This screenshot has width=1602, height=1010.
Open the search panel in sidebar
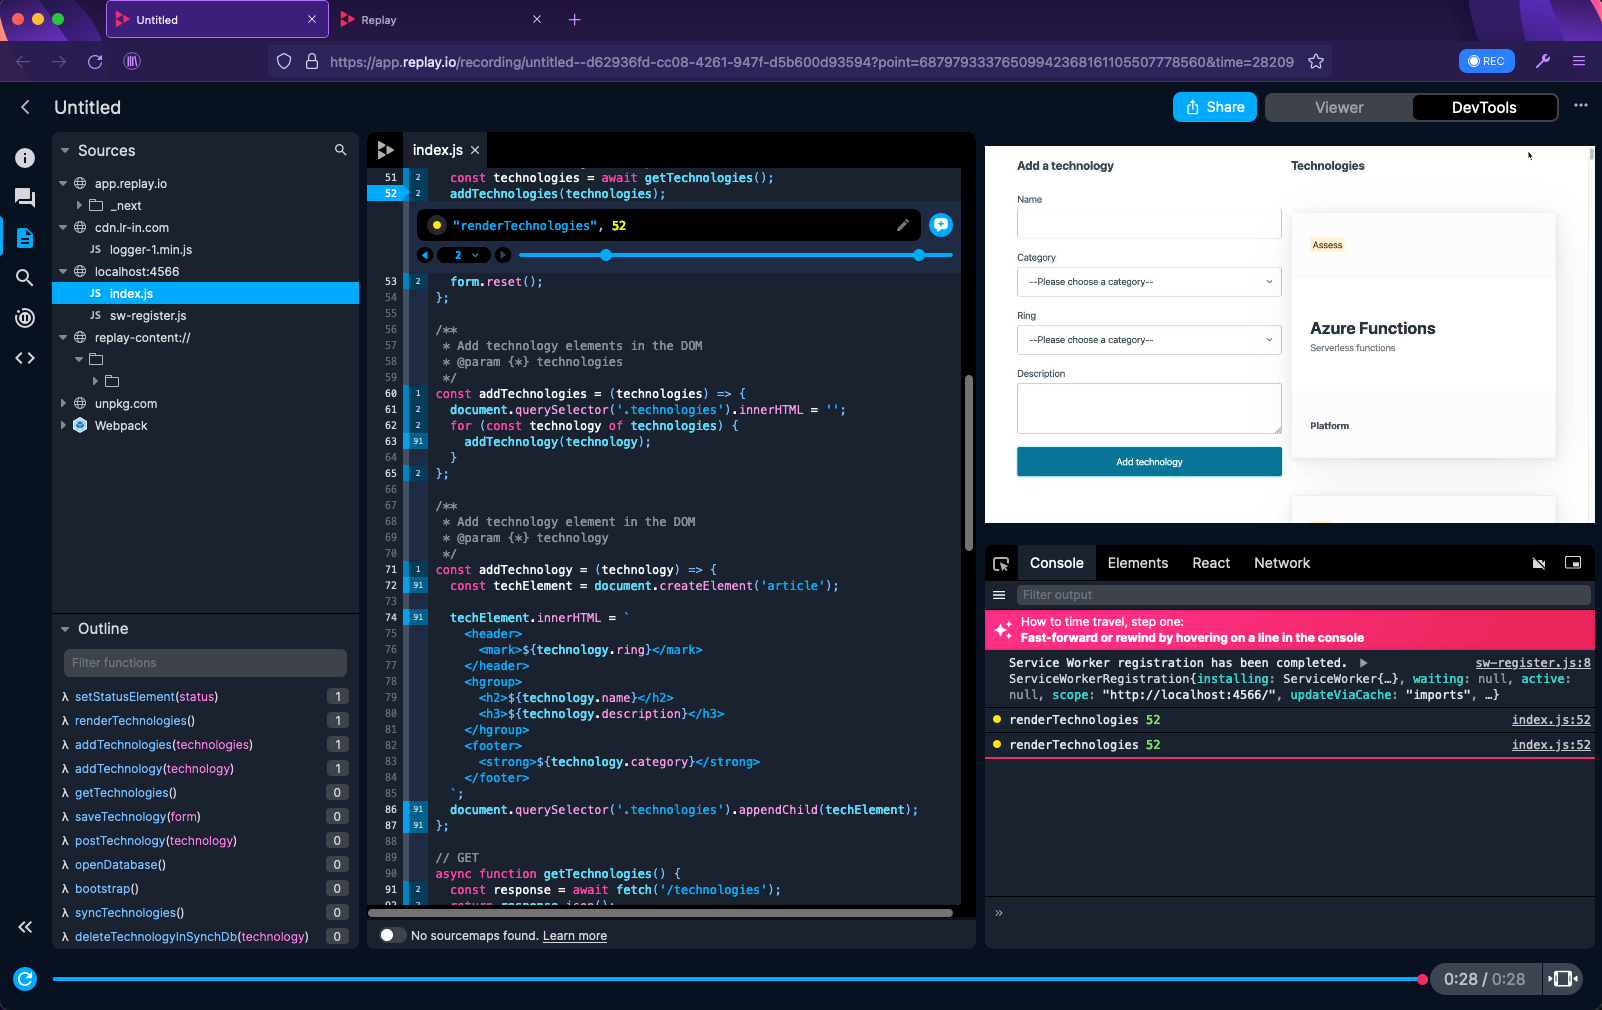(x=25, y=278)
